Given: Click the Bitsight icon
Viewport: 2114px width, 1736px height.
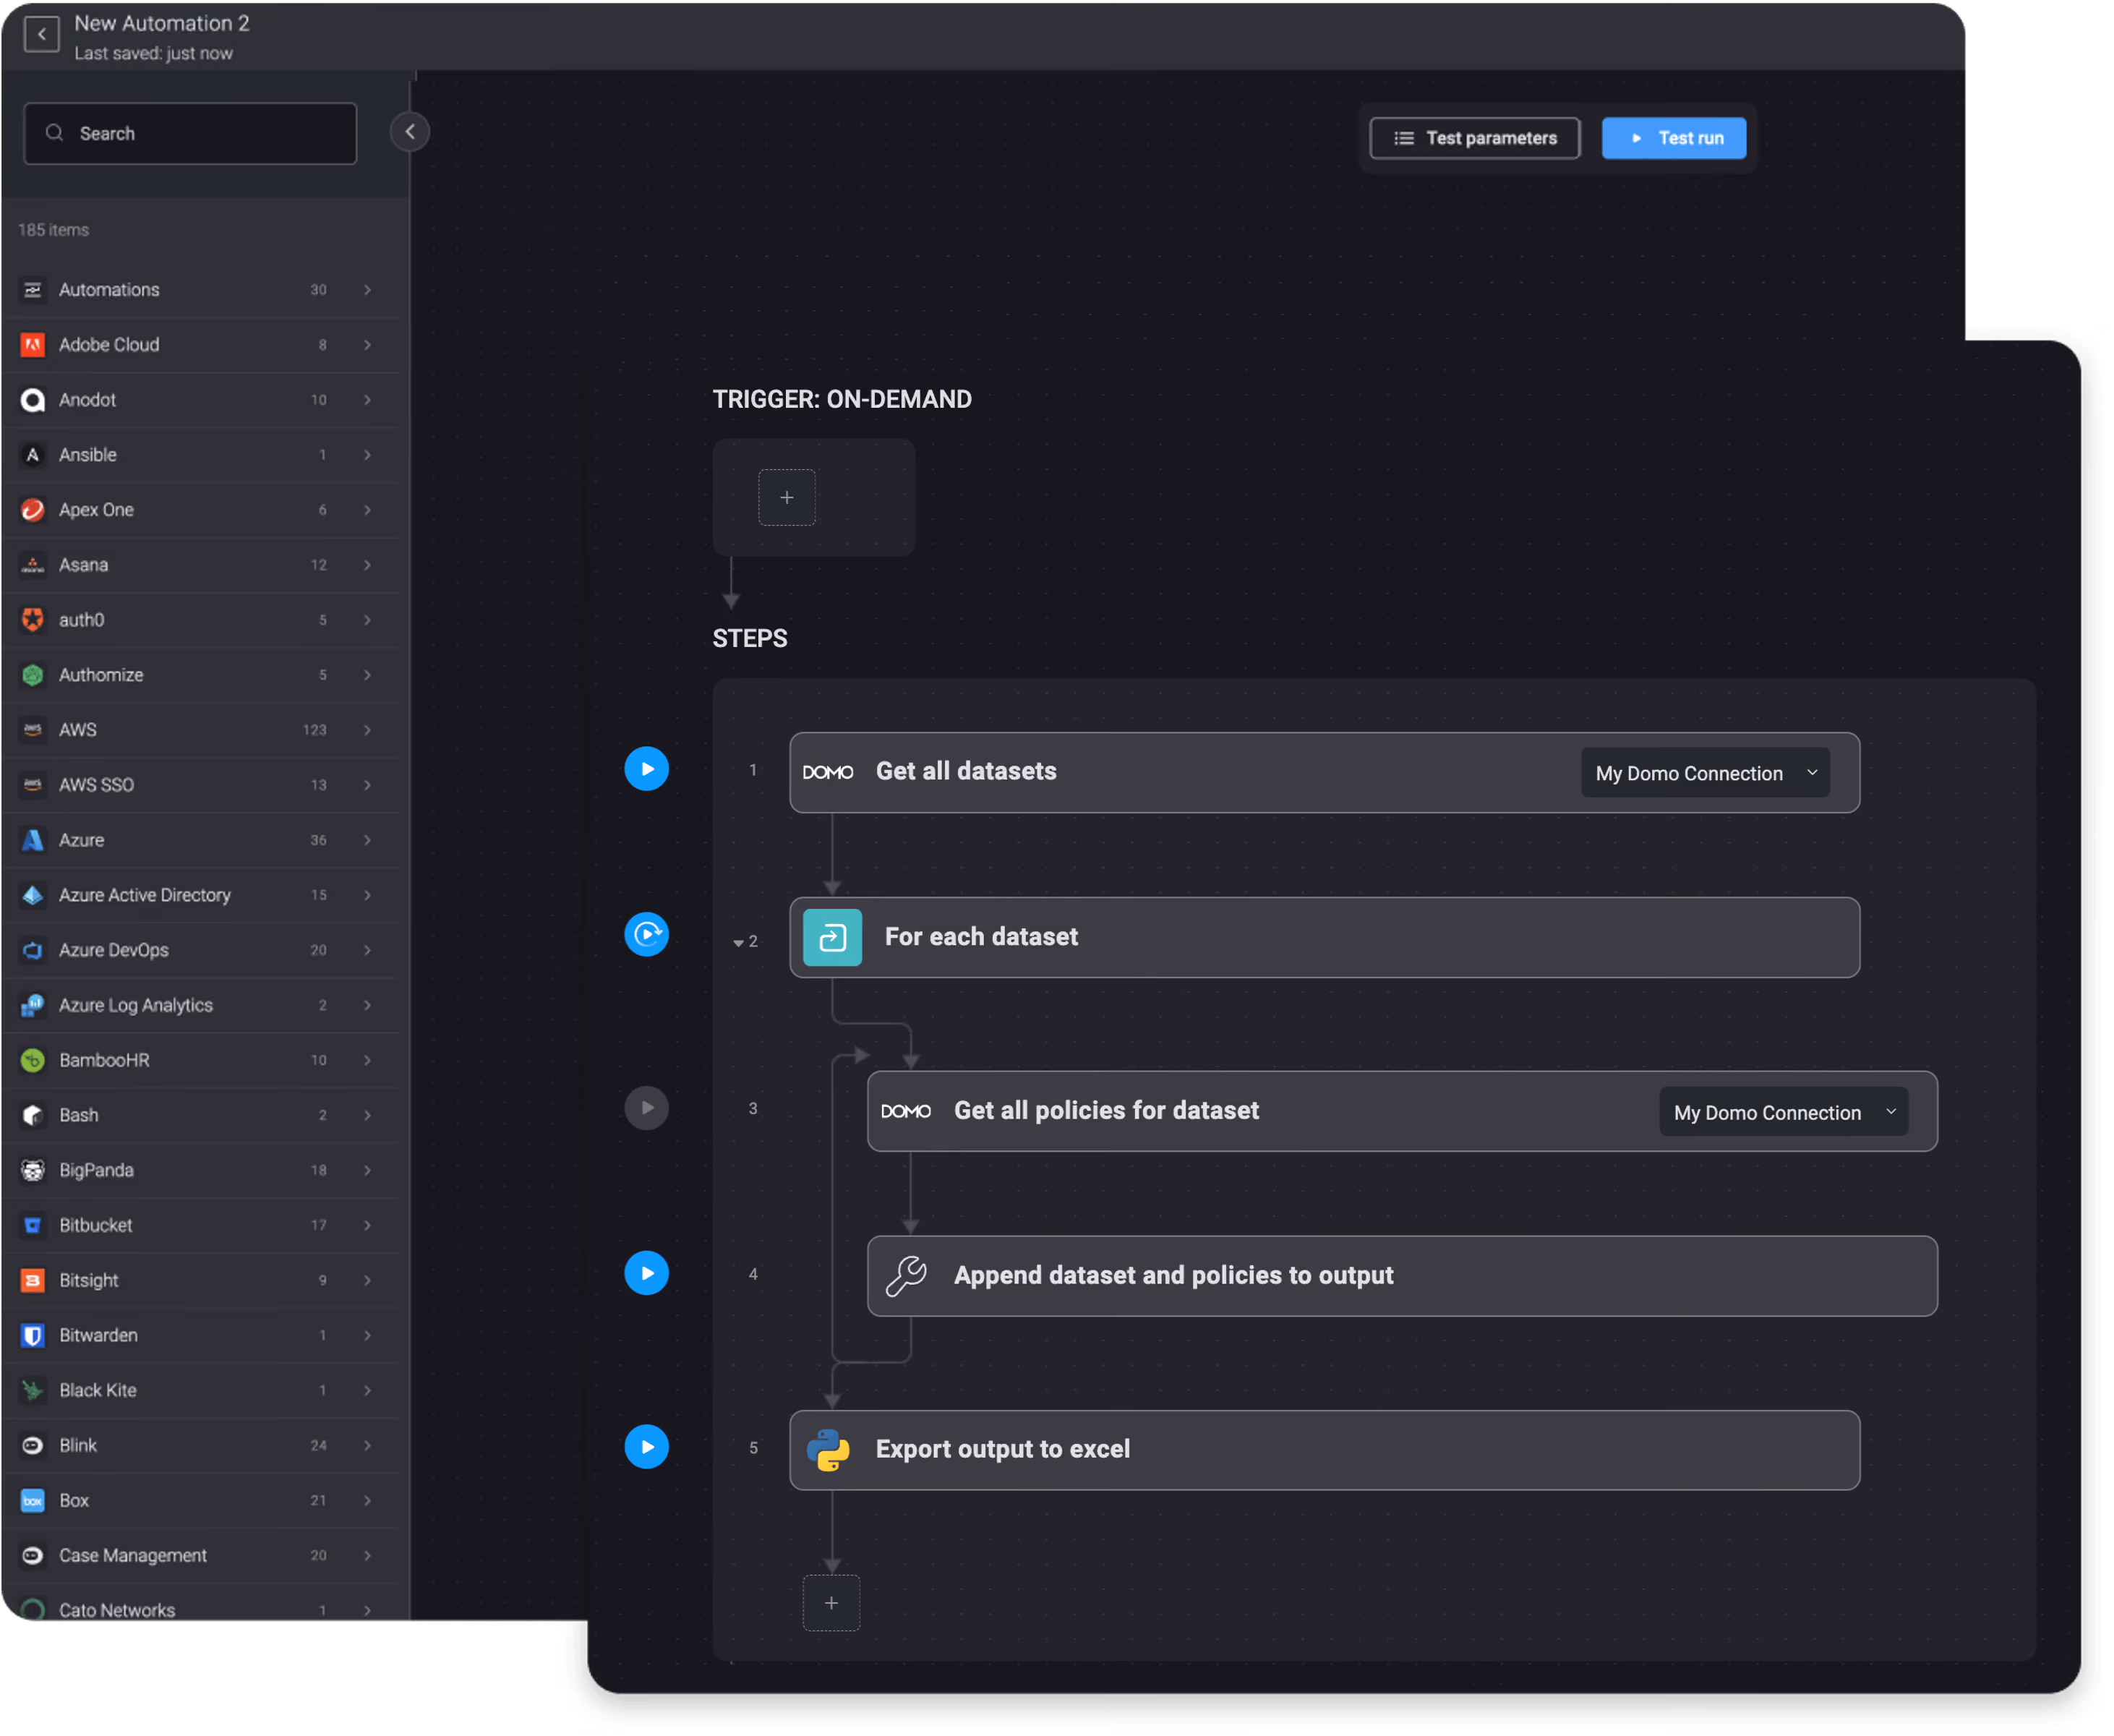Looking at the screenshot, I should [33, 1280].
